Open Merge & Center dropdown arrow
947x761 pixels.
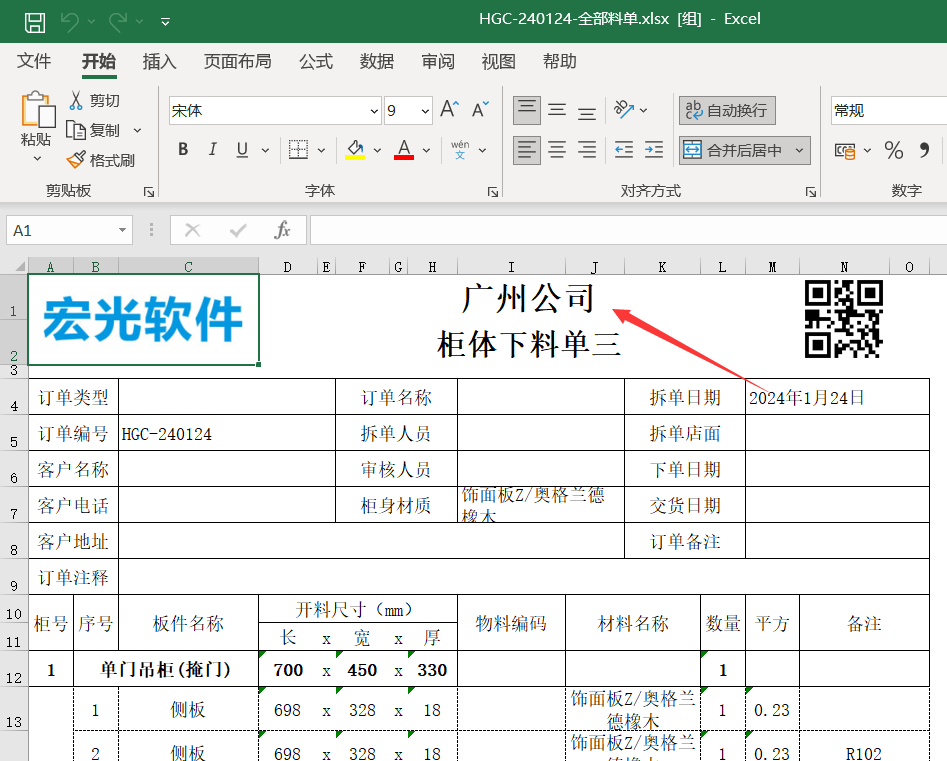800,150
